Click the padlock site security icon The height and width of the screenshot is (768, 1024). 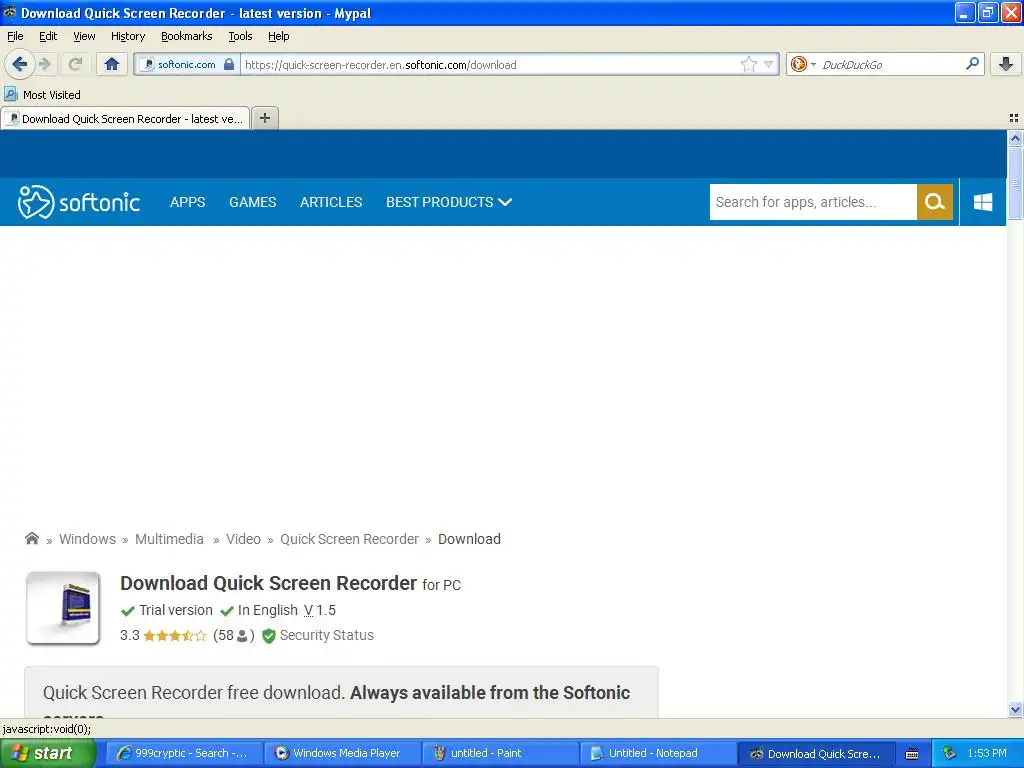coord(229,64)
